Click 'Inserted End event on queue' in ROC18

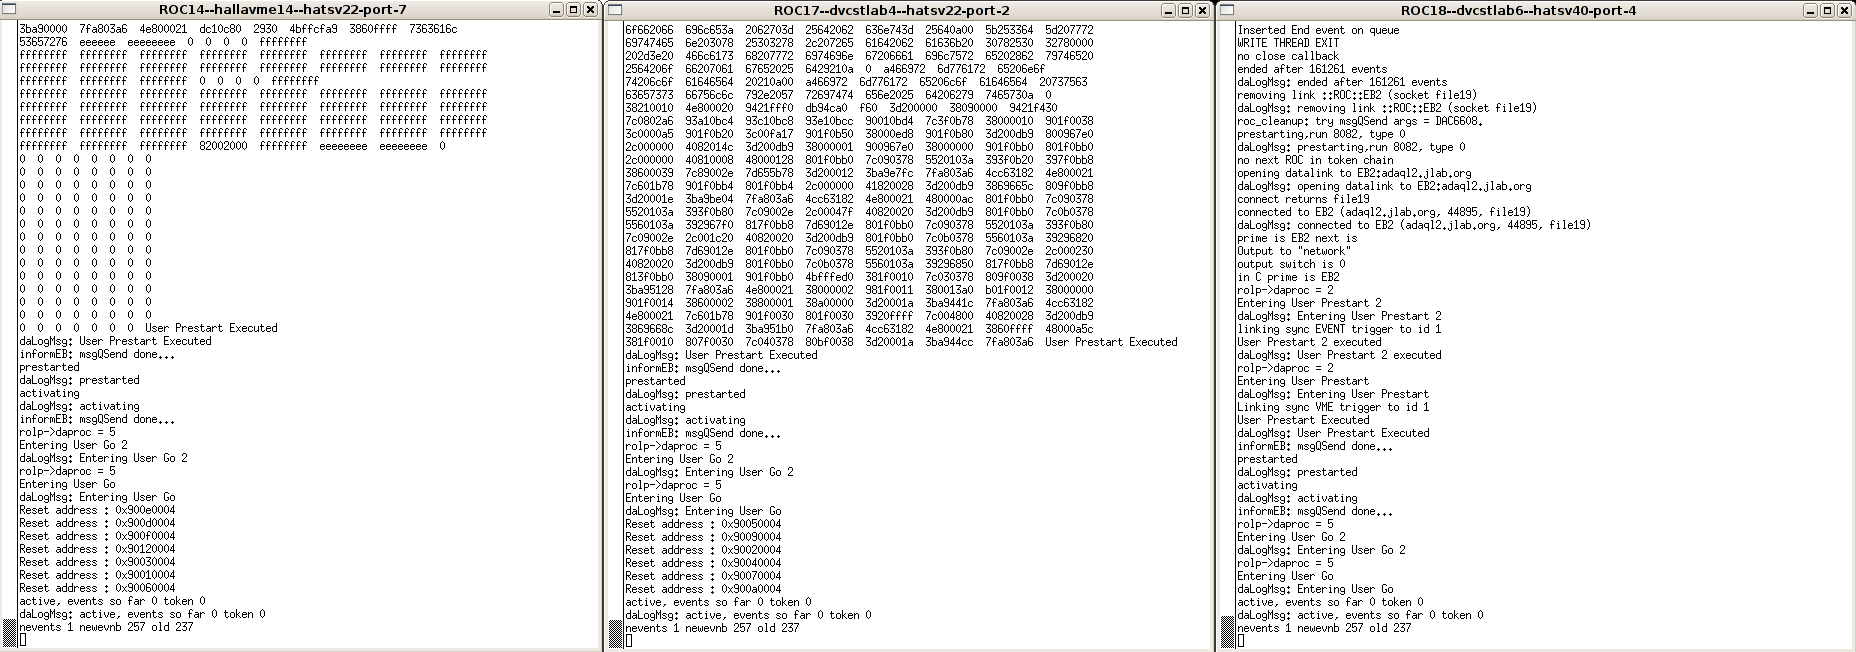(1318, 30)
